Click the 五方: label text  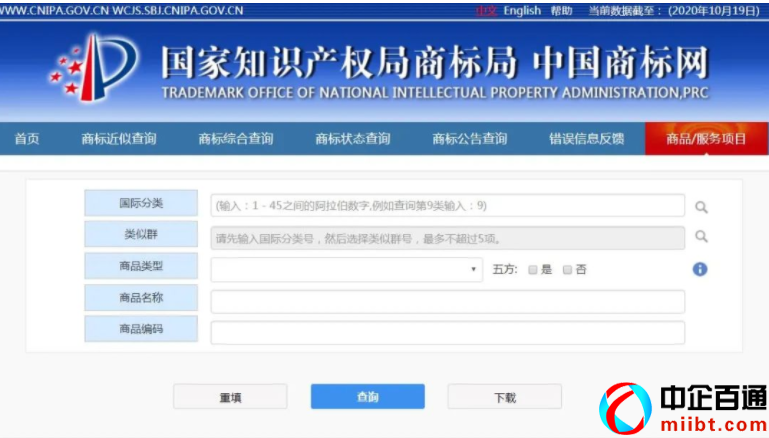pyautogui.click(x=505, y=270)
